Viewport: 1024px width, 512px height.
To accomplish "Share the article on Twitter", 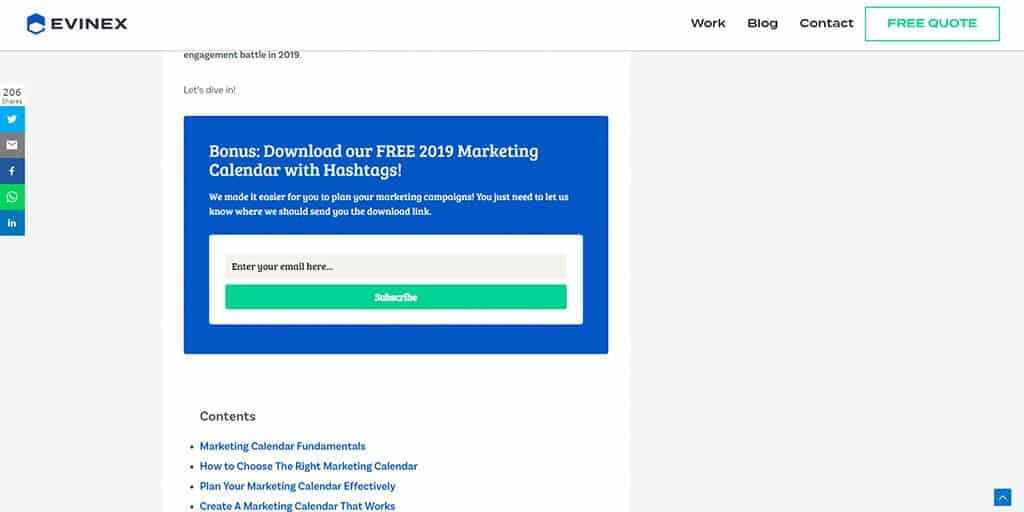I will [x=12, y=120].
